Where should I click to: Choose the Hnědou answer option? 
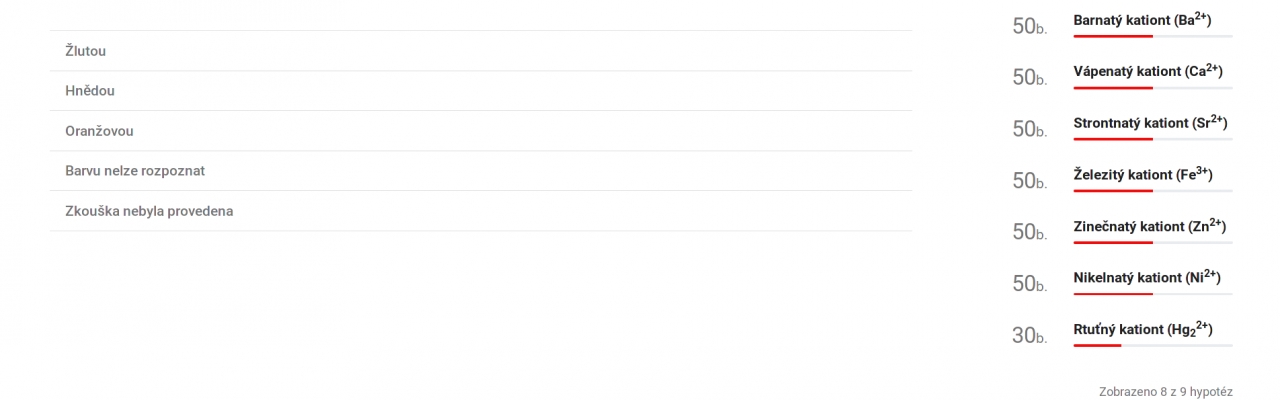pos(90,91)
